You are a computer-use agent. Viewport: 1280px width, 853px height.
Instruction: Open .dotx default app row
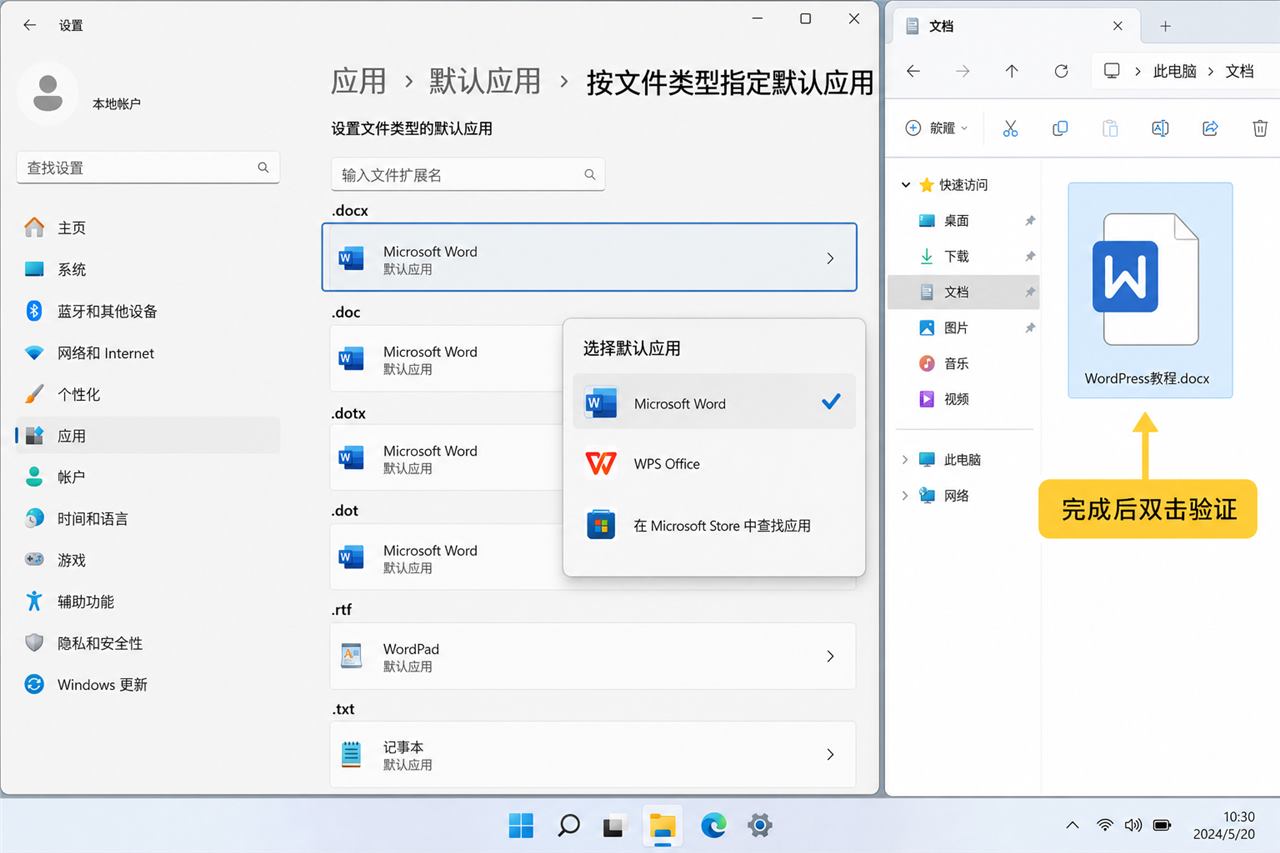pyautogui.click(x=446, y=457)
